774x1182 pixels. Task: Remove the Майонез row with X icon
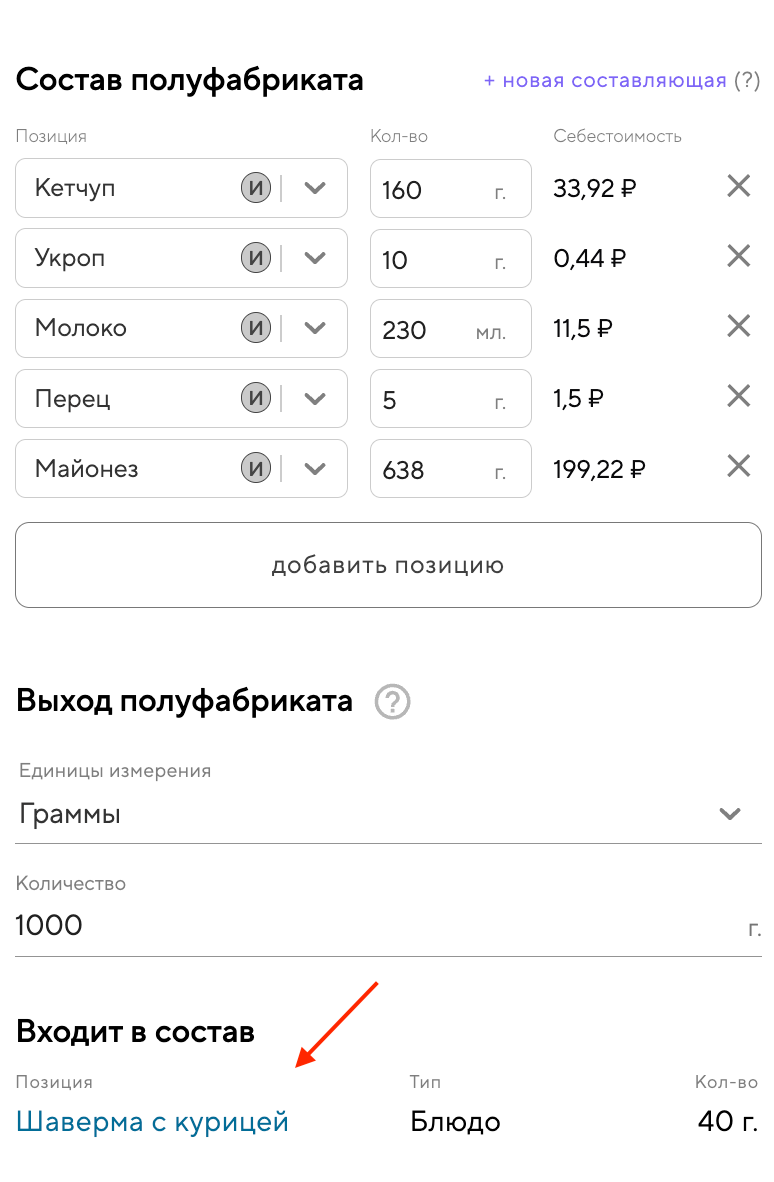(x=738, y=467)
